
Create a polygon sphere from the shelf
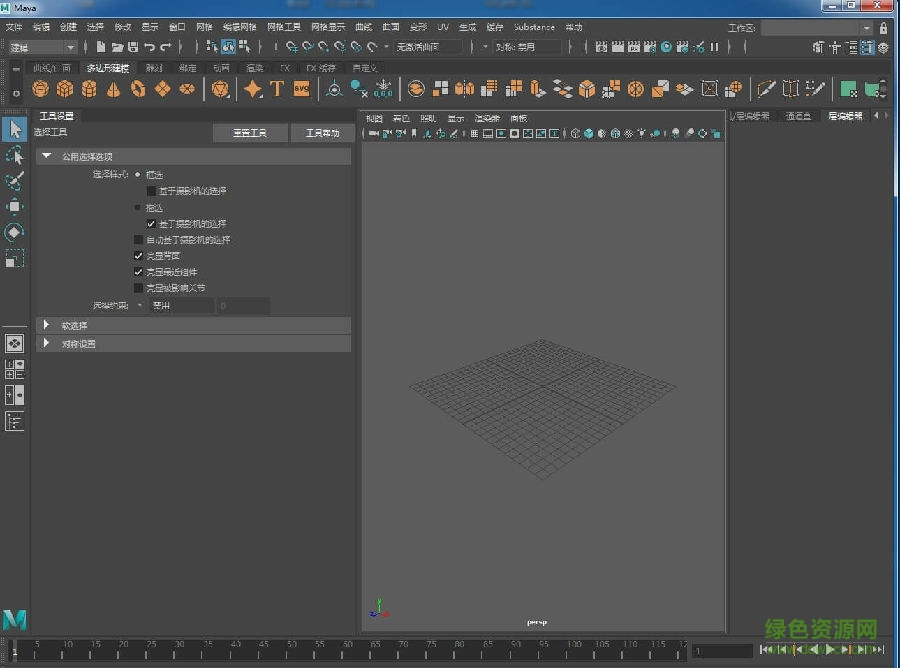pos(40,89)
